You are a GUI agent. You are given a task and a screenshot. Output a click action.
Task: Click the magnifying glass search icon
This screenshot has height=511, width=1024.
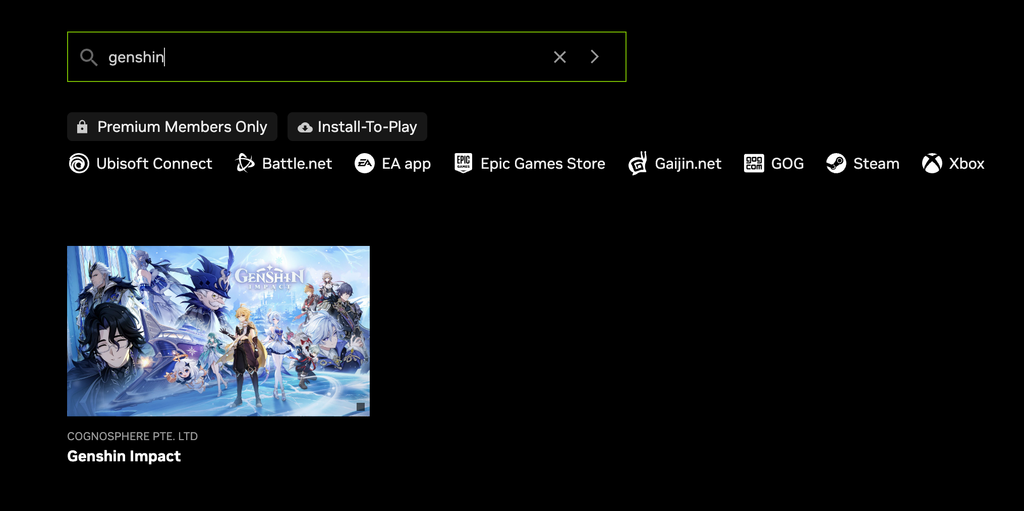pos(89,57)
